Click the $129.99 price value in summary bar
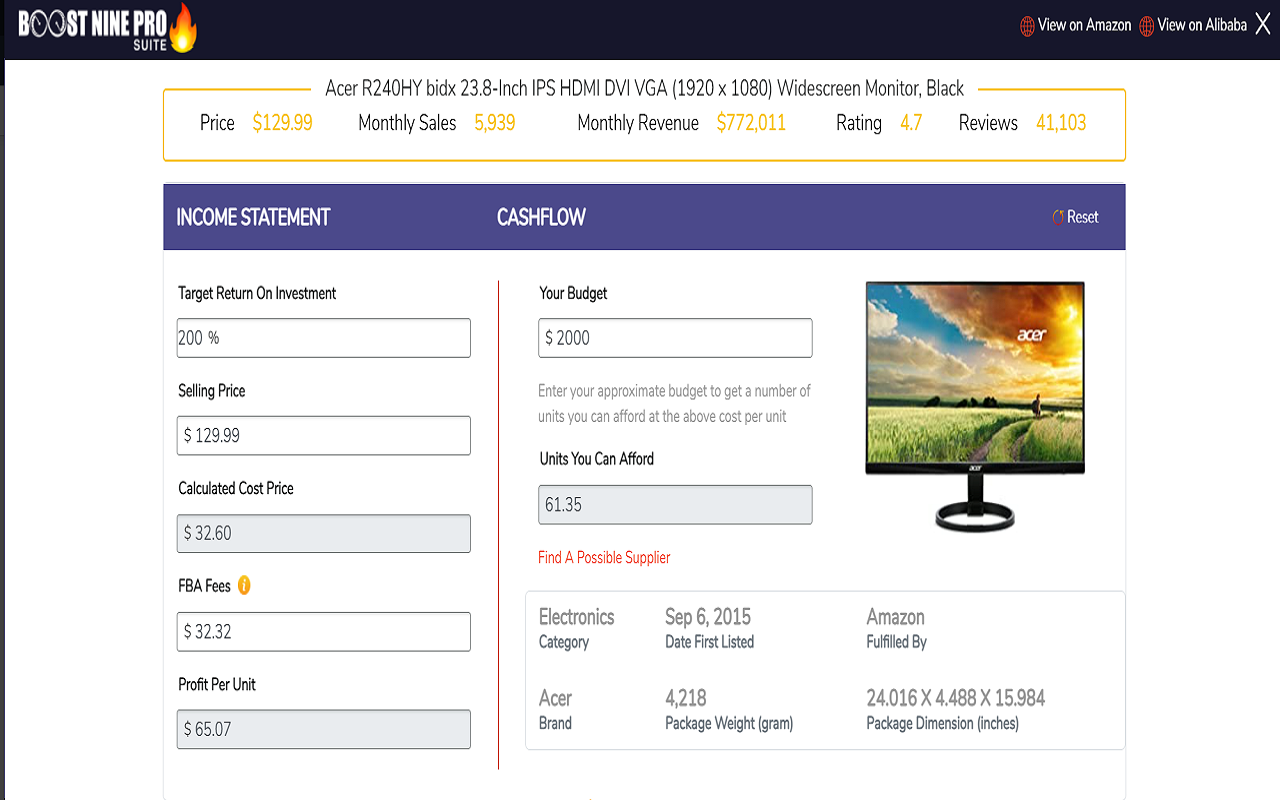 282,123
